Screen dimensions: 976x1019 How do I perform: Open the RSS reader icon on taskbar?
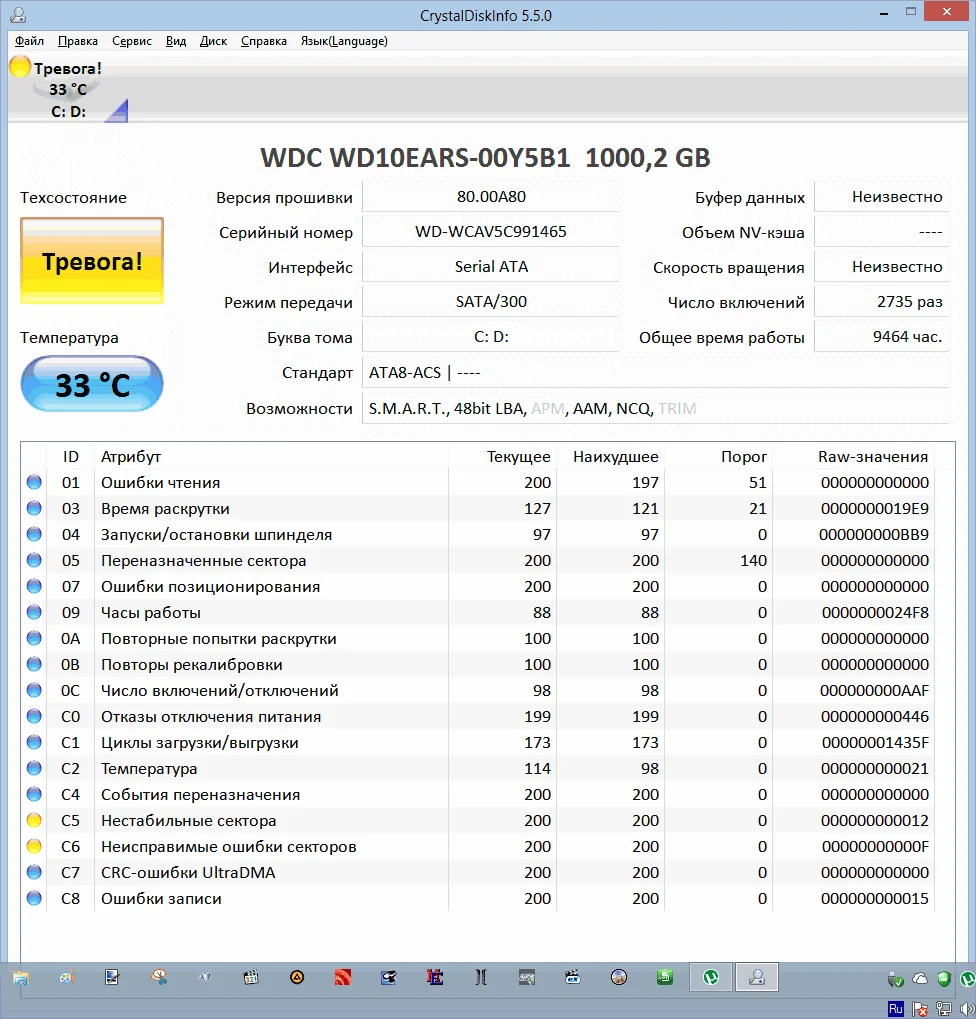click(x=343, y=977)
